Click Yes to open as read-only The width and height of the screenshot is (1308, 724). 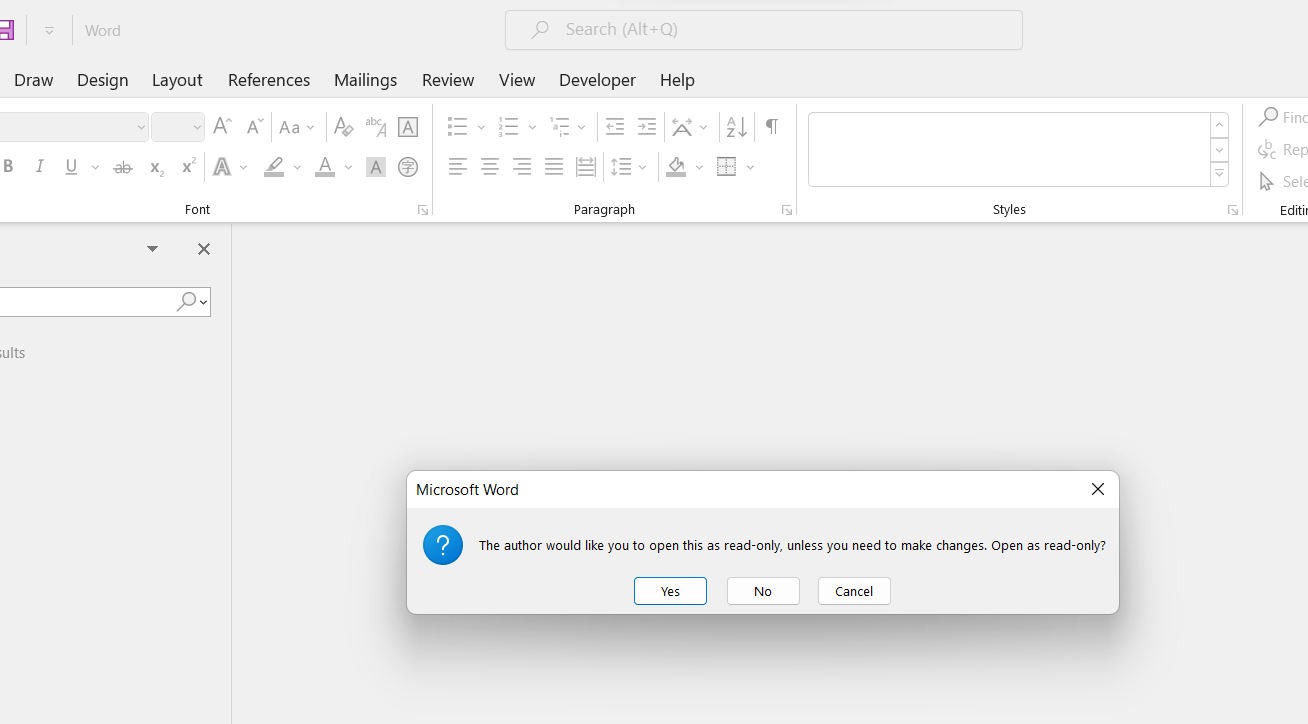[x=670, y=591]
